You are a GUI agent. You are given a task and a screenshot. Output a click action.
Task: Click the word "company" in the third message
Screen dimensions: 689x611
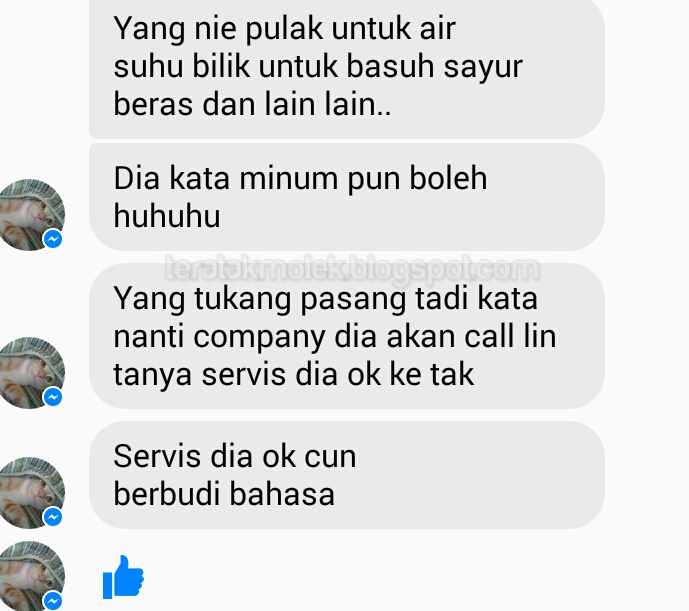259,338
